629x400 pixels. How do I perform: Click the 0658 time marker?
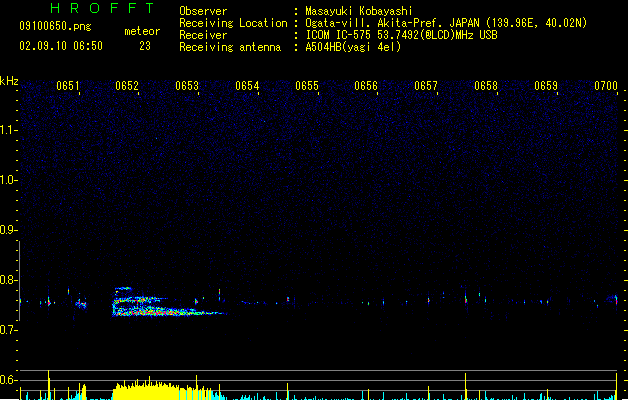tap(486, 86)
